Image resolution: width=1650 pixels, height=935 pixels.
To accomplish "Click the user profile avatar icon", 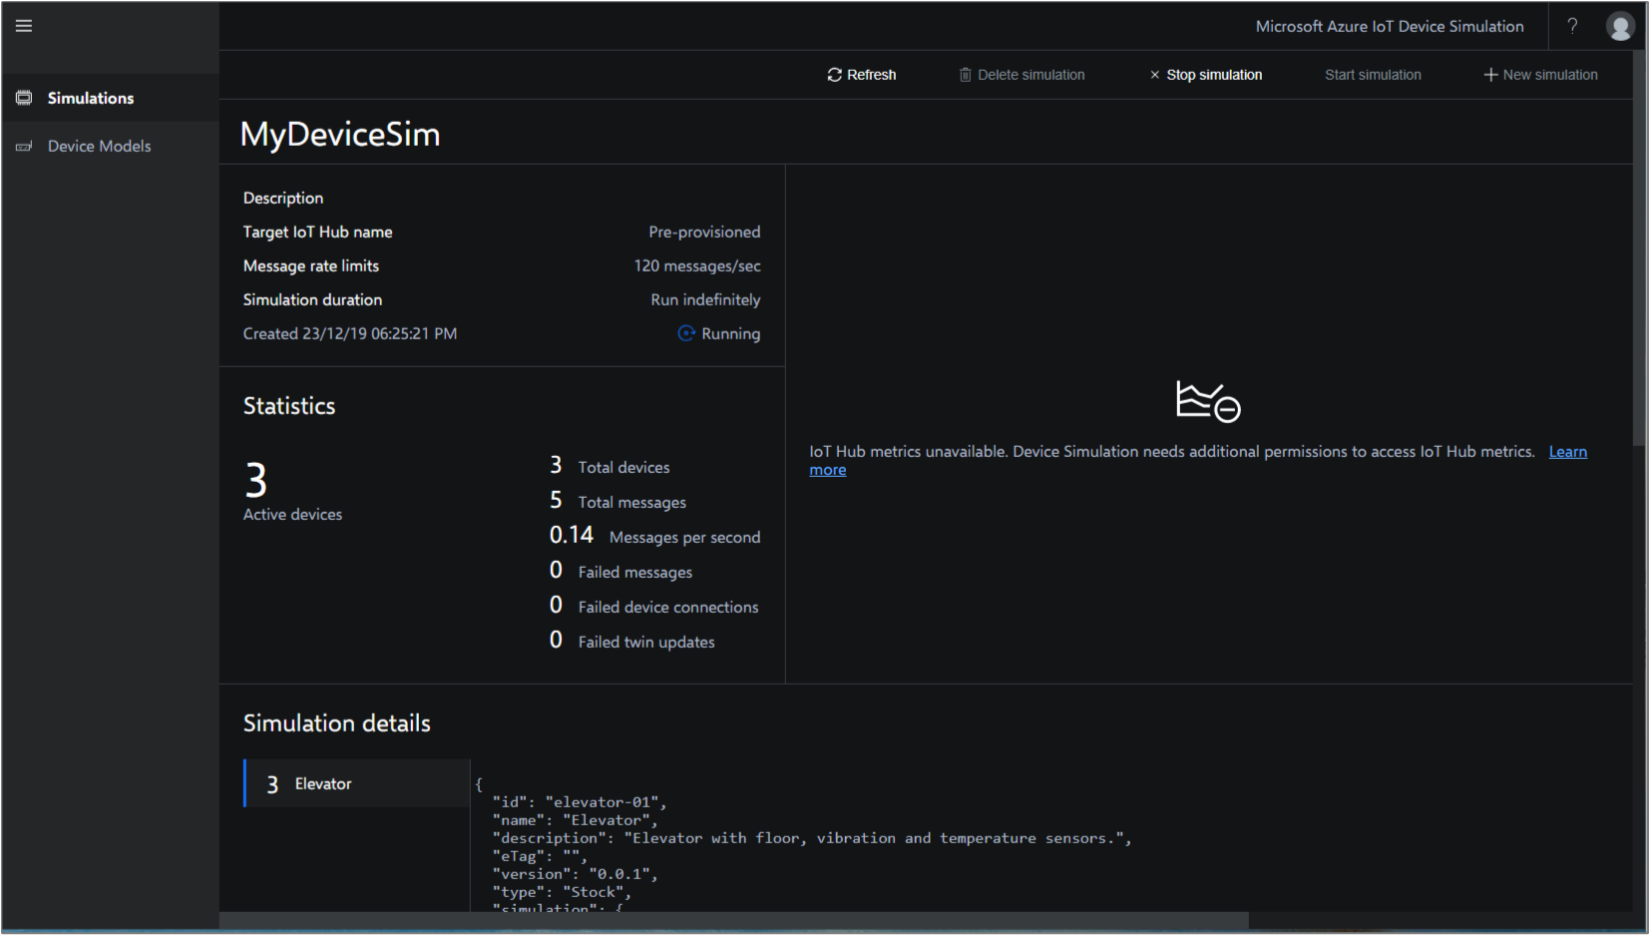I will click(x=1619, y=26).
